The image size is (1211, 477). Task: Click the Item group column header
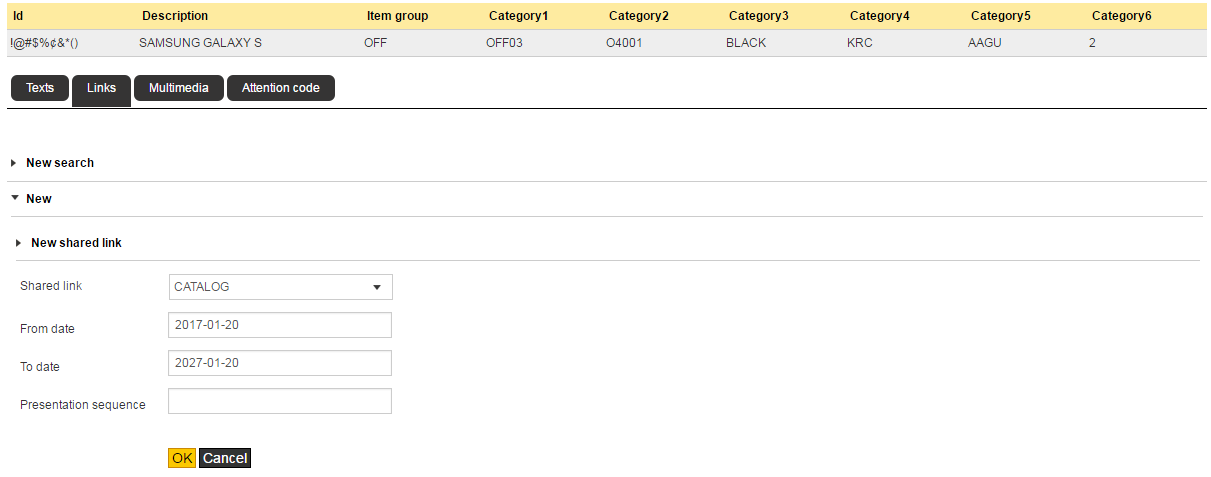pos(397,16)
